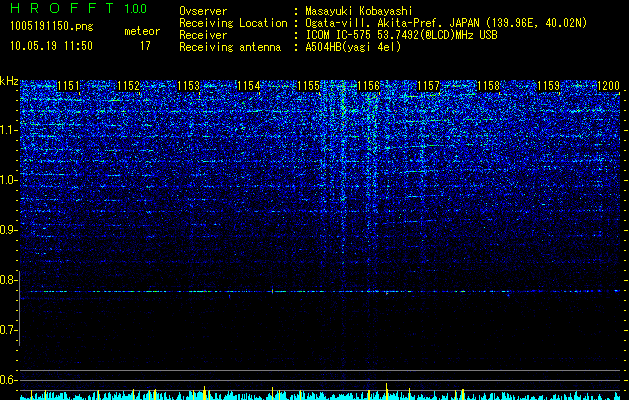
Task: Click the HROFFT 1.0.0 title text
Action: pyautogui.click(x=78, y=8)
